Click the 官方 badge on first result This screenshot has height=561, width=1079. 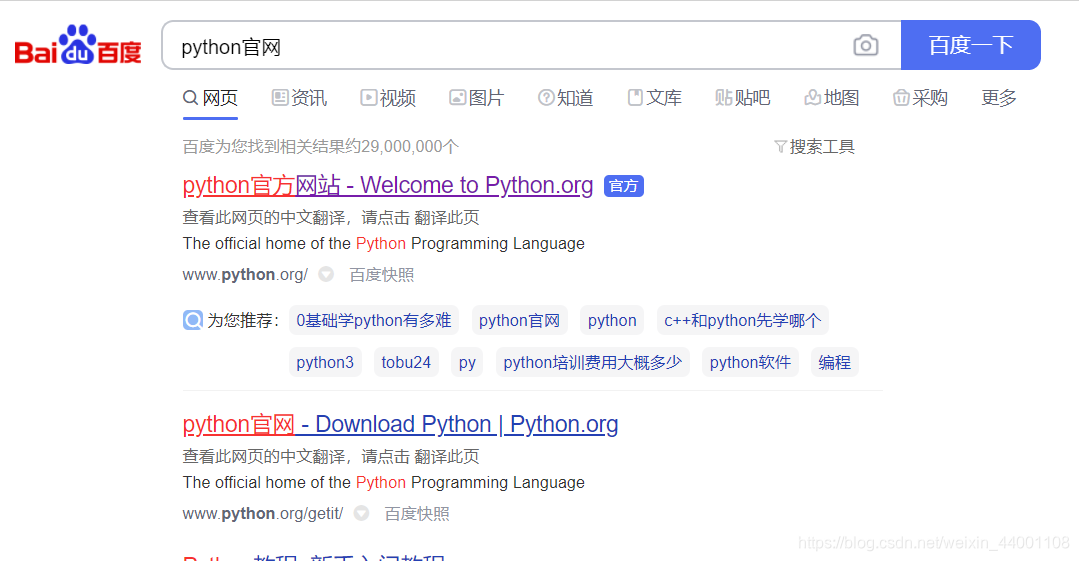coord(623,186)
